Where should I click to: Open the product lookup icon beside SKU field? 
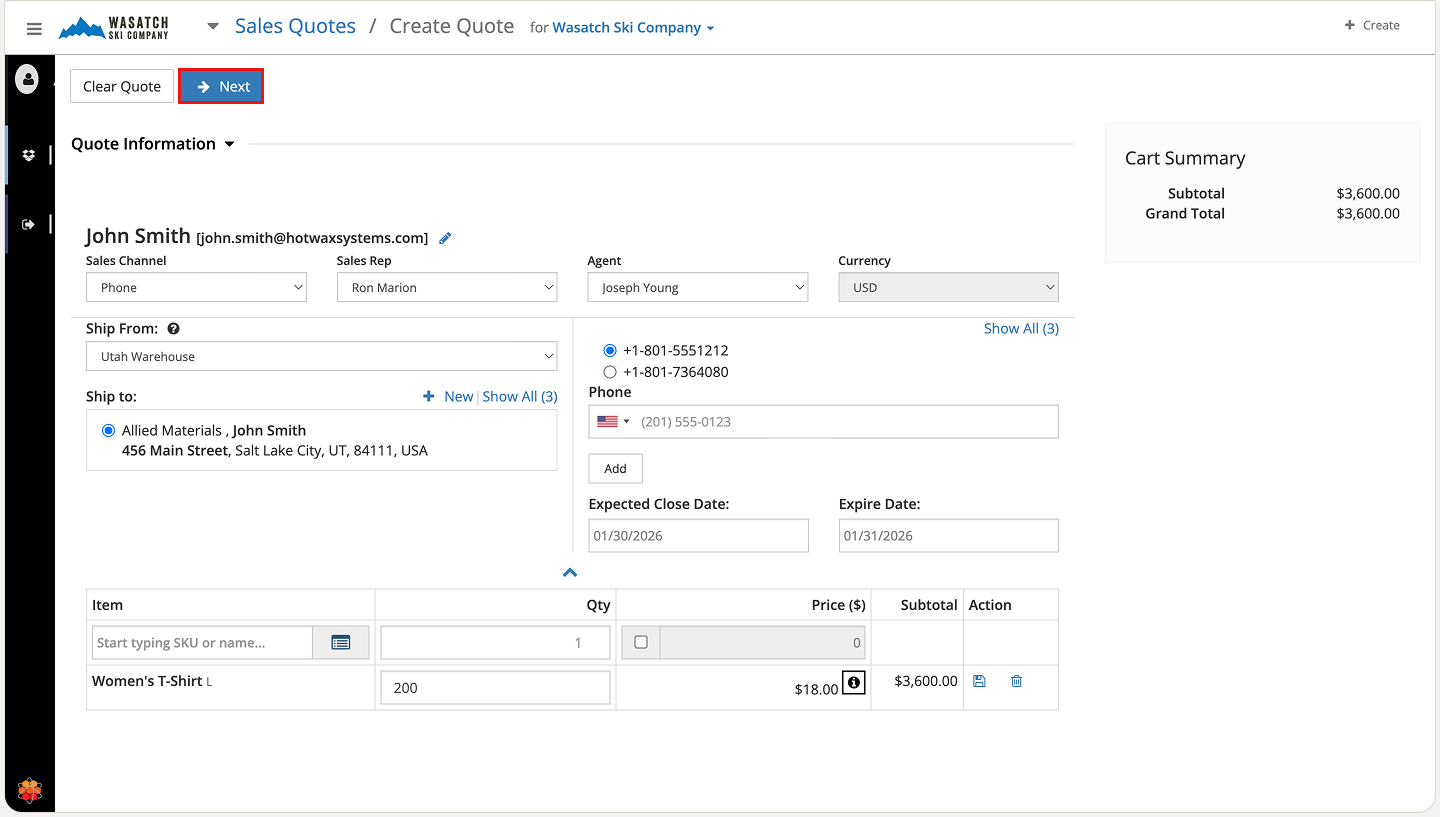pyautogui.click(x=341, y=643)
